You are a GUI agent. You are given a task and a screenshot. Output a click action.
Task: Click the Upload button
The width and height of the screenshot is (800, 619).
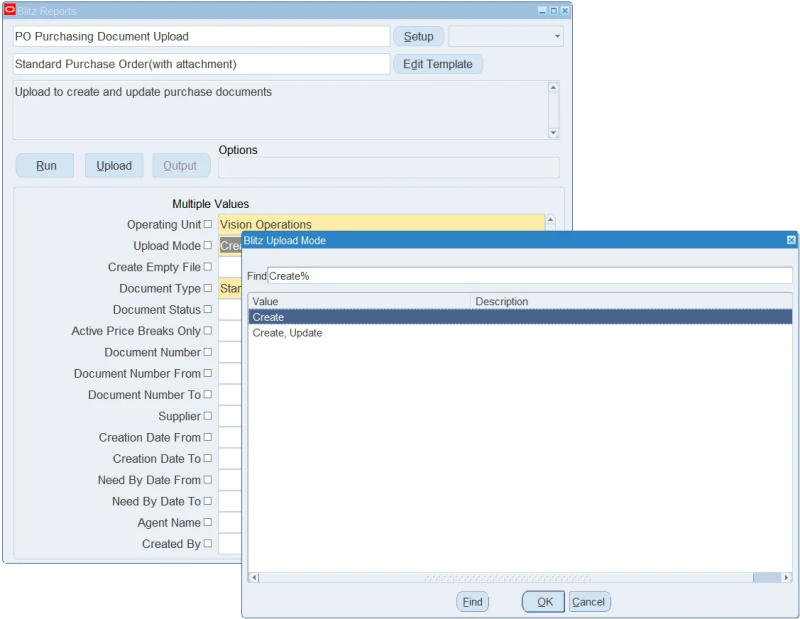[114, 165]
